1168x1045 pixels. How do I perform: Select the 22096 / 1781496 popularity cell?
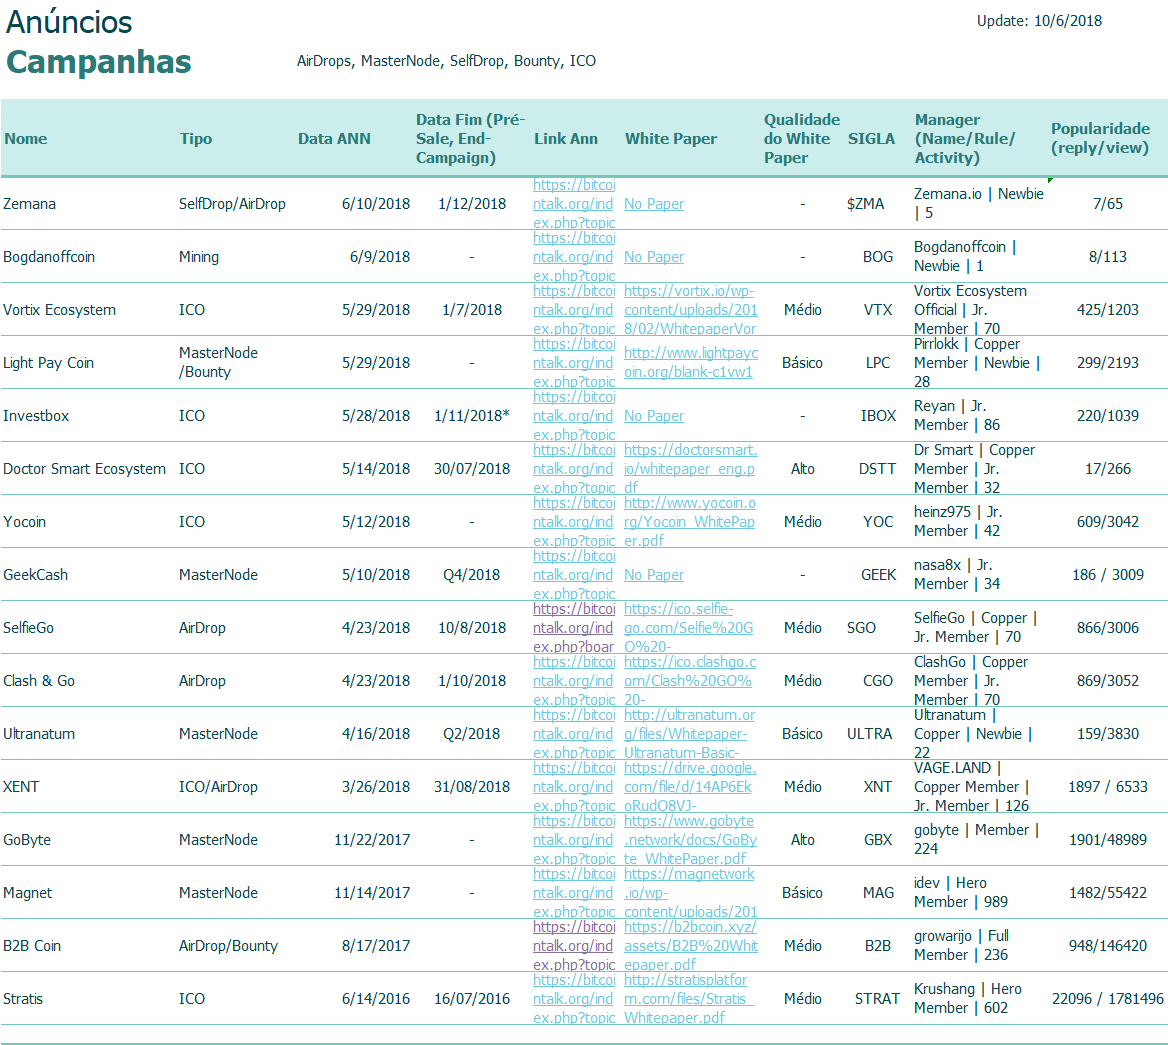(x=1108, y=998)
